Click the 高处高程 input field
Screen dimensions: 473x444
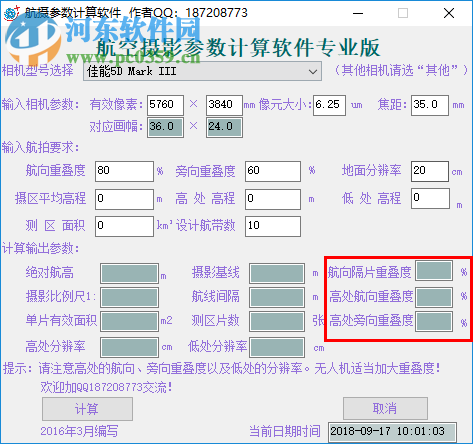(273, 199)
